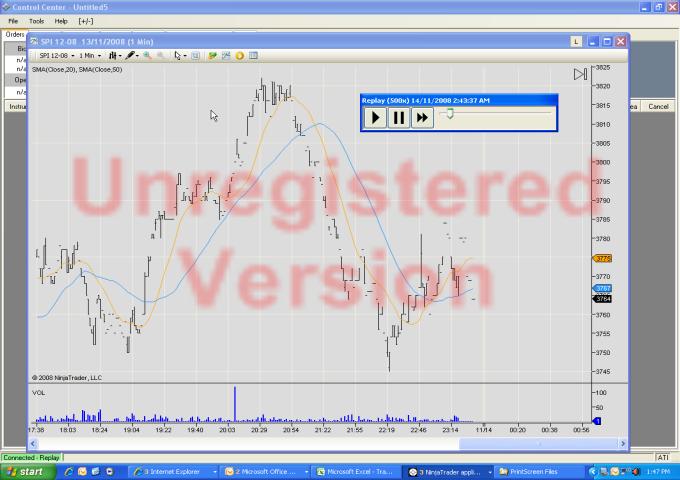Screen dimensions: 680x480
Task: Click the volume speaker tray icon
Action: point(636,471)
